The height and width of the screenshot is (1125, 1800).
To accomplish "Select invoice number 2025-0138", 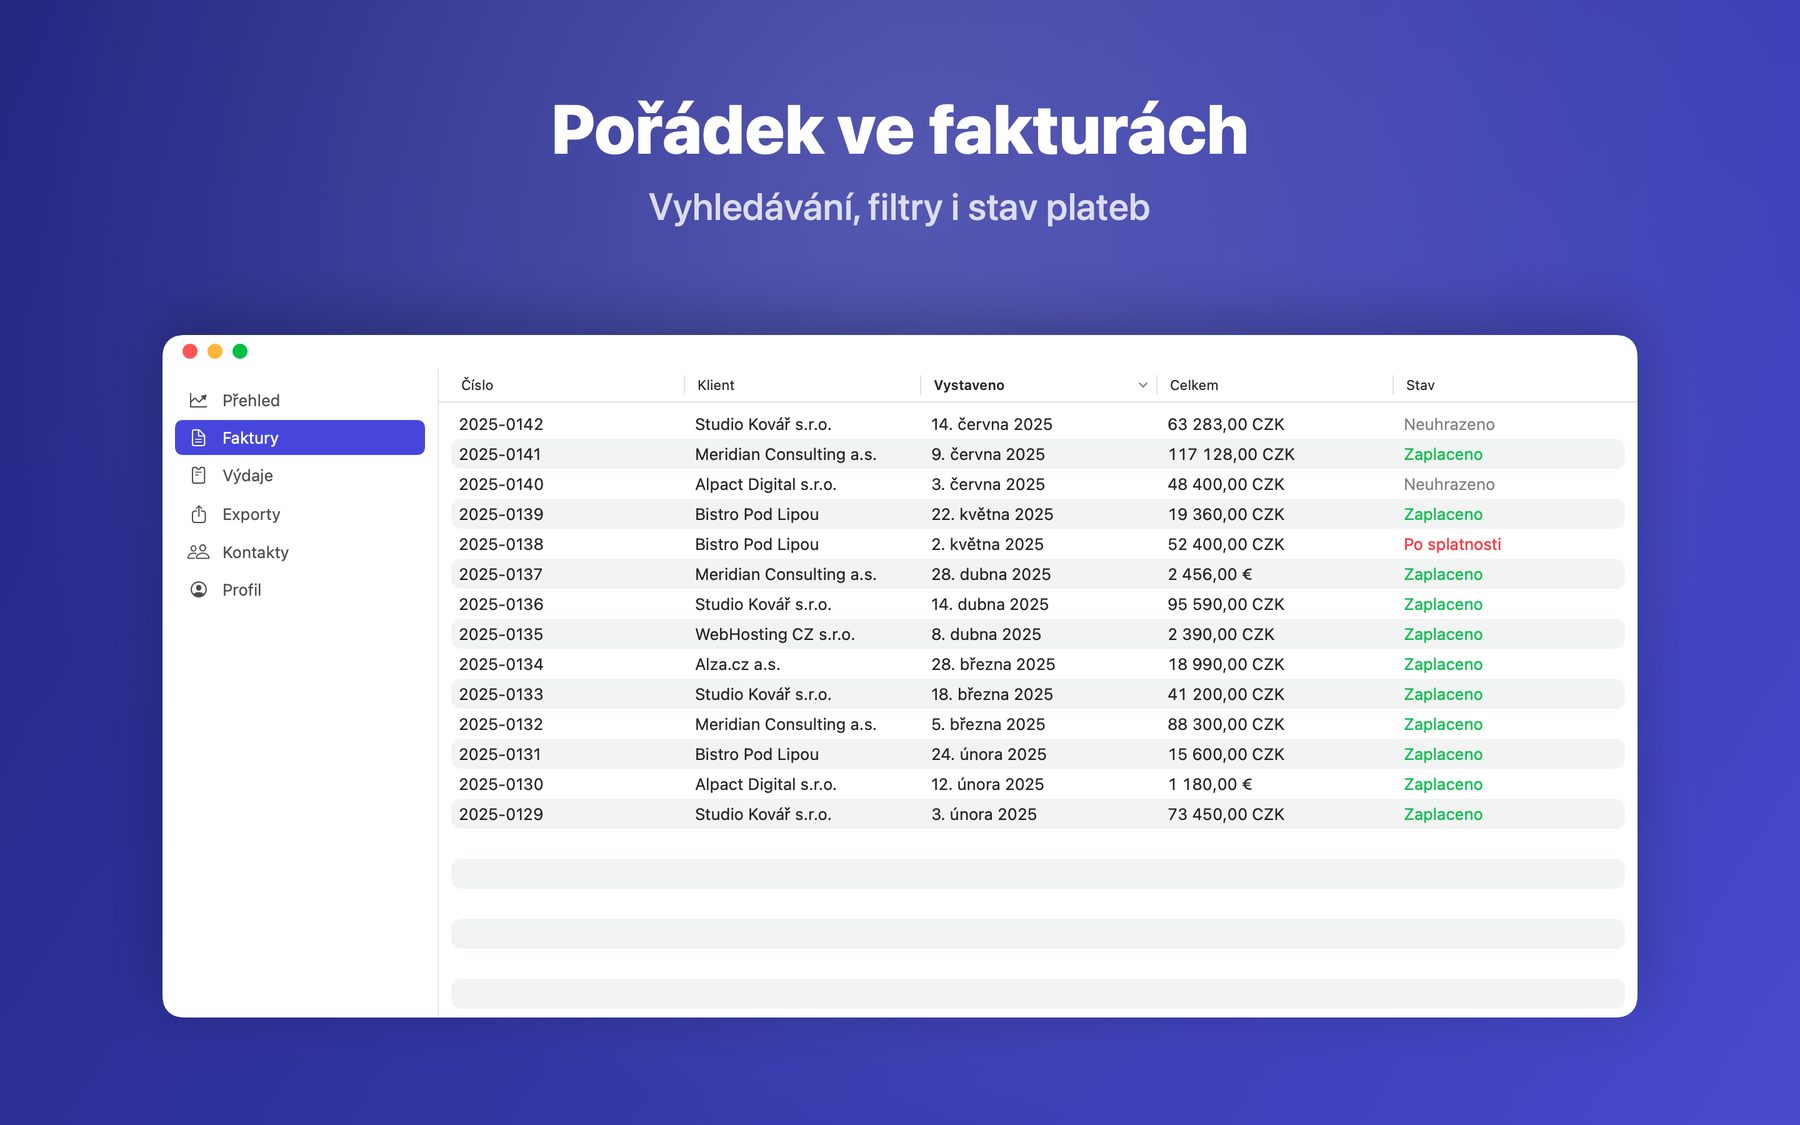I will point(501,544).
